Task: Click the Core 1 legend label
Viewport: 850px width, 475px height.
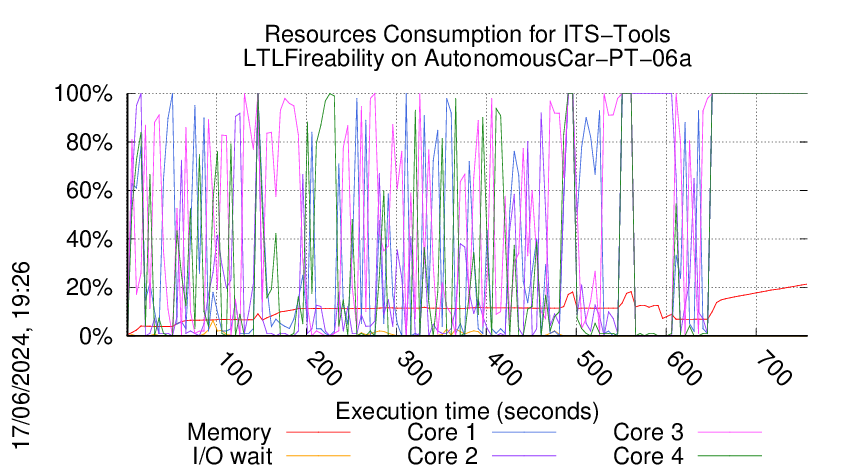Action: pyautogui.click(x=441, y=433)
